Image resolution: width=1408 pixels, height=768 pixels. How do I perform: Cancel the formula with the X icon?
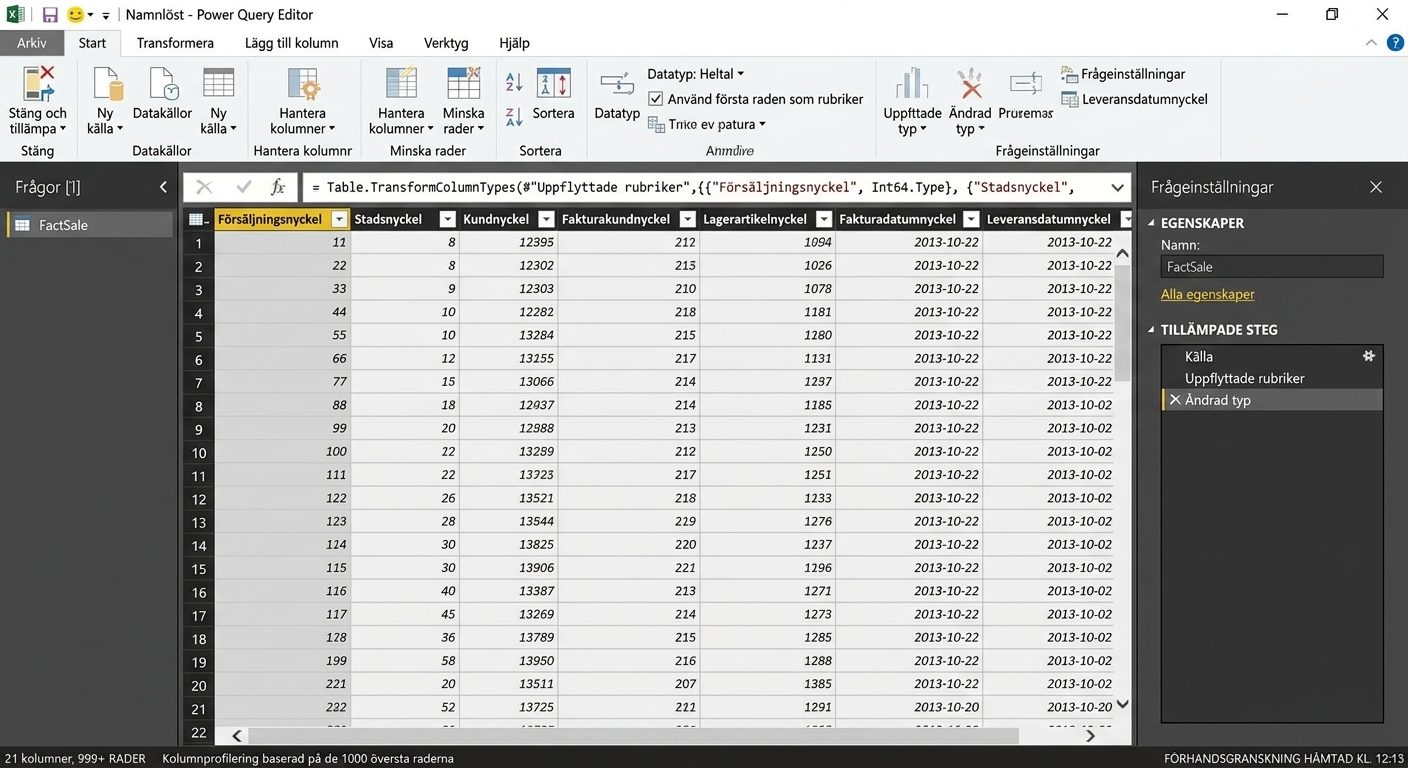[x=204, y=187]
